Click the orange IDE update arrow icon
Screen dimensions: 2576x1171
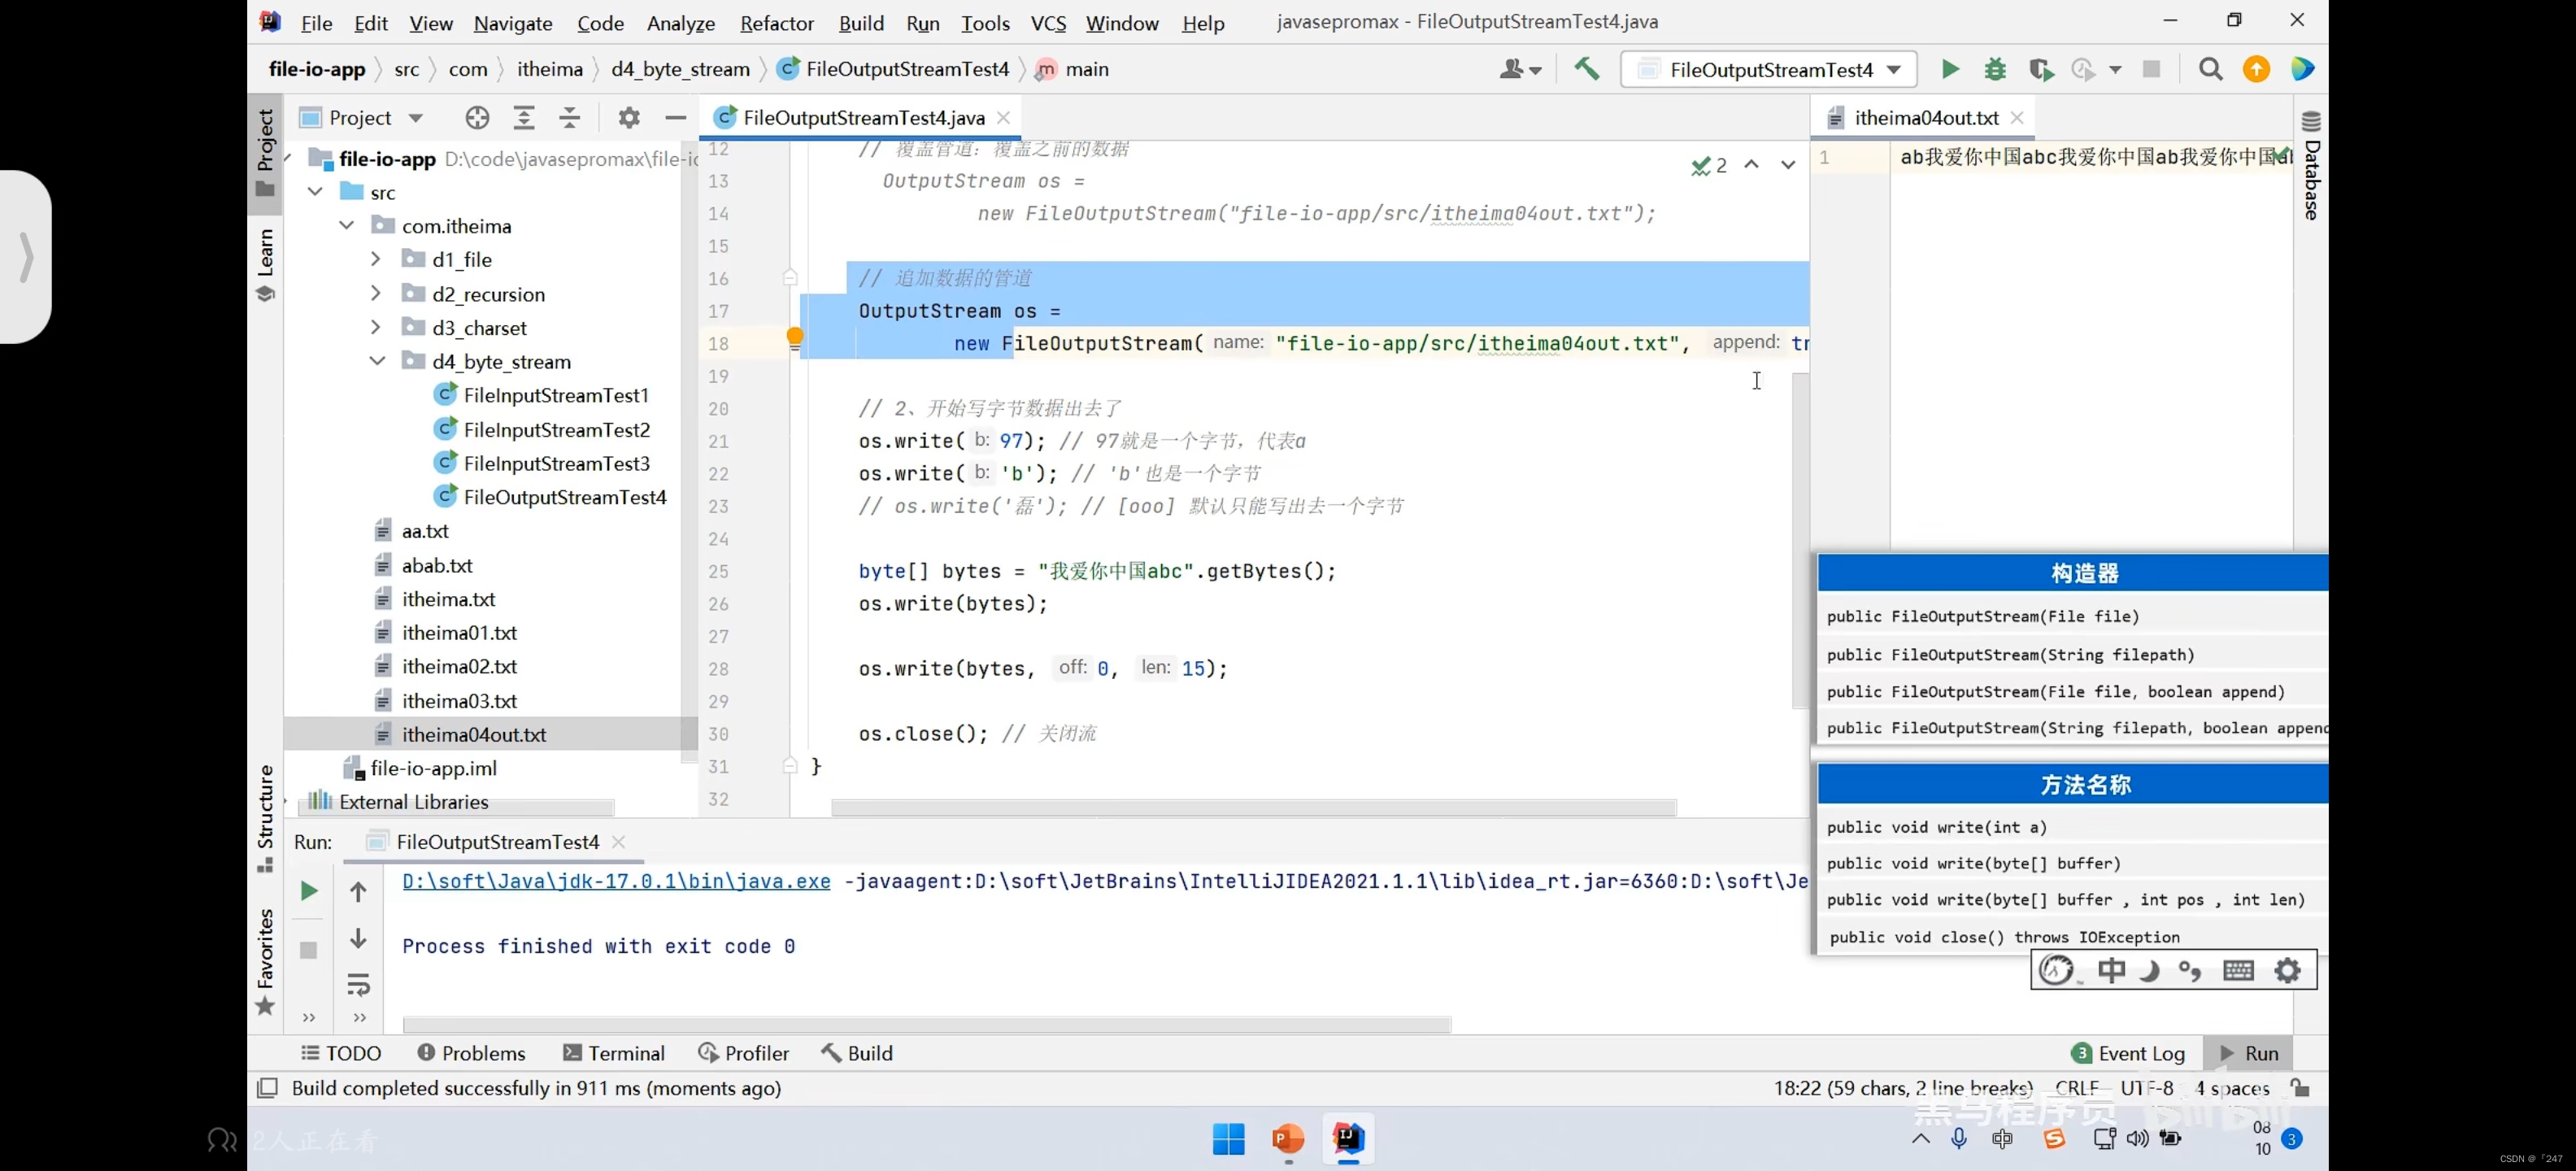pyautogui.click(x=2256, y=69)
